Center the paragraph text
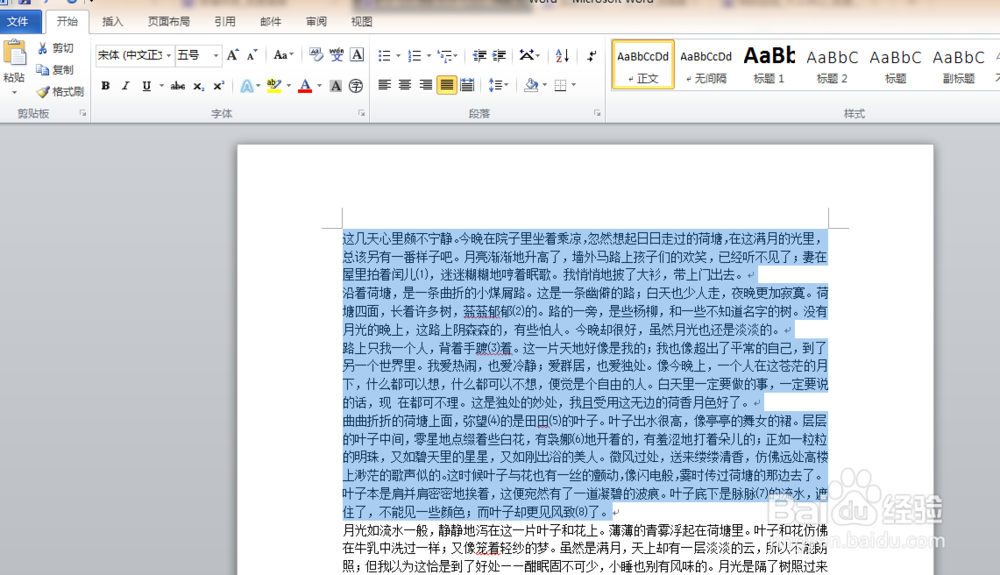 (405, 85)
